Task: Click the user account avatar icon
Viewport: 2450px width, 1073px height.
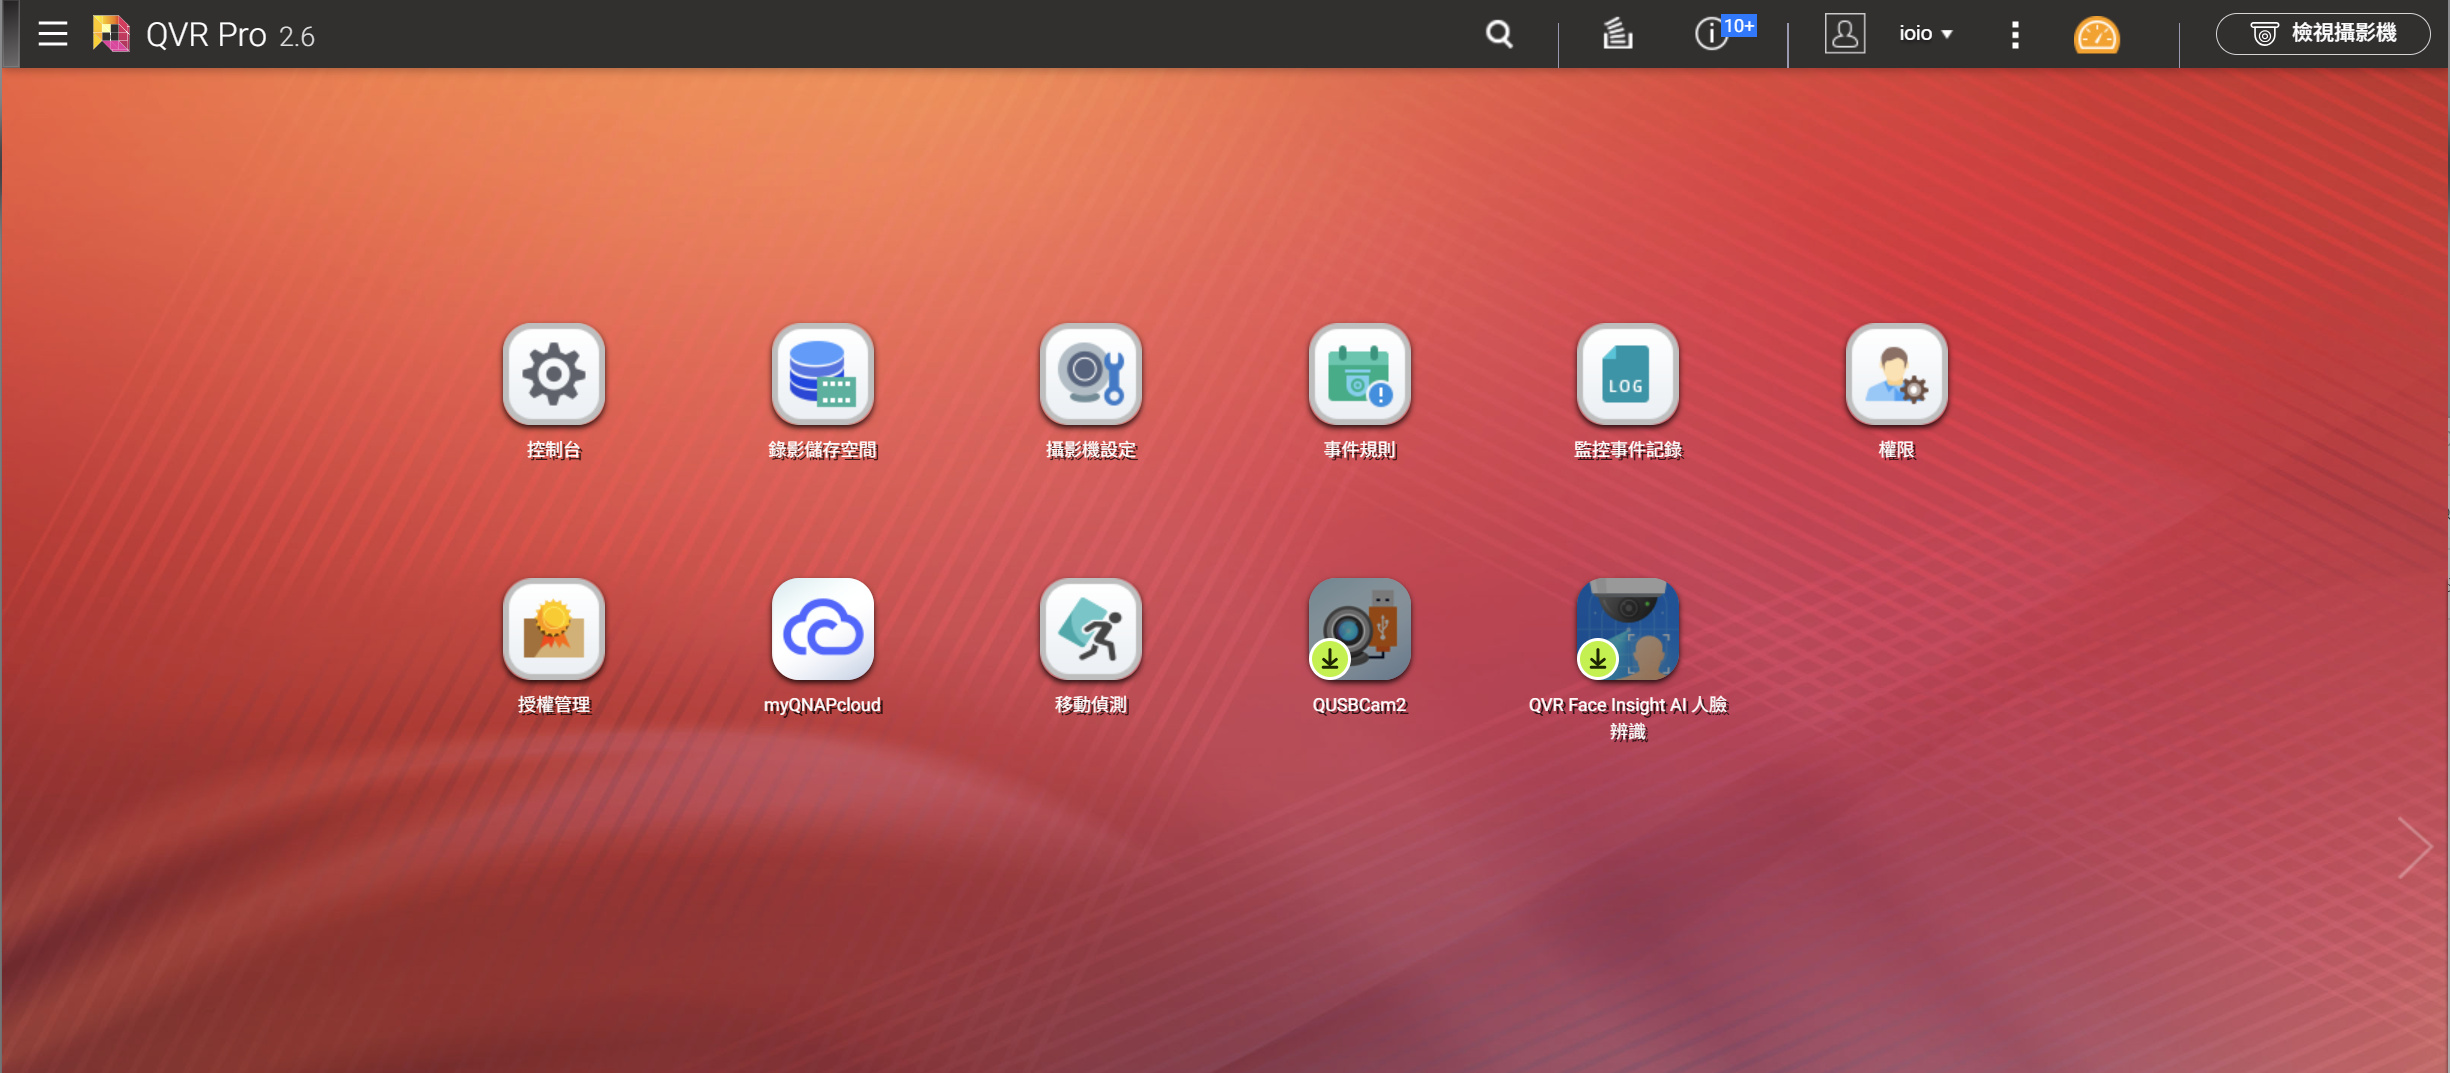Action: click(1845, 34)
